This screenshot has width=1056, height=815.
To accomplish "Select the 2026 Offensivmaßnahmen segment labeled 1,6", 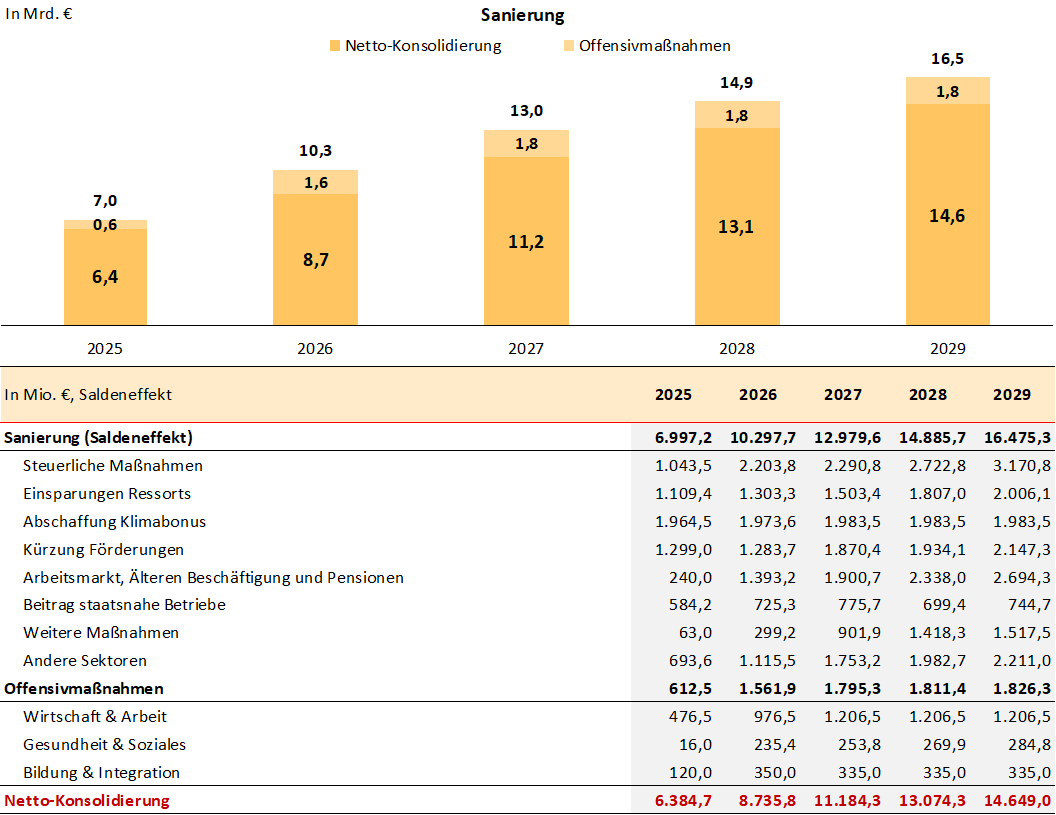I will [x=315, y=182].
